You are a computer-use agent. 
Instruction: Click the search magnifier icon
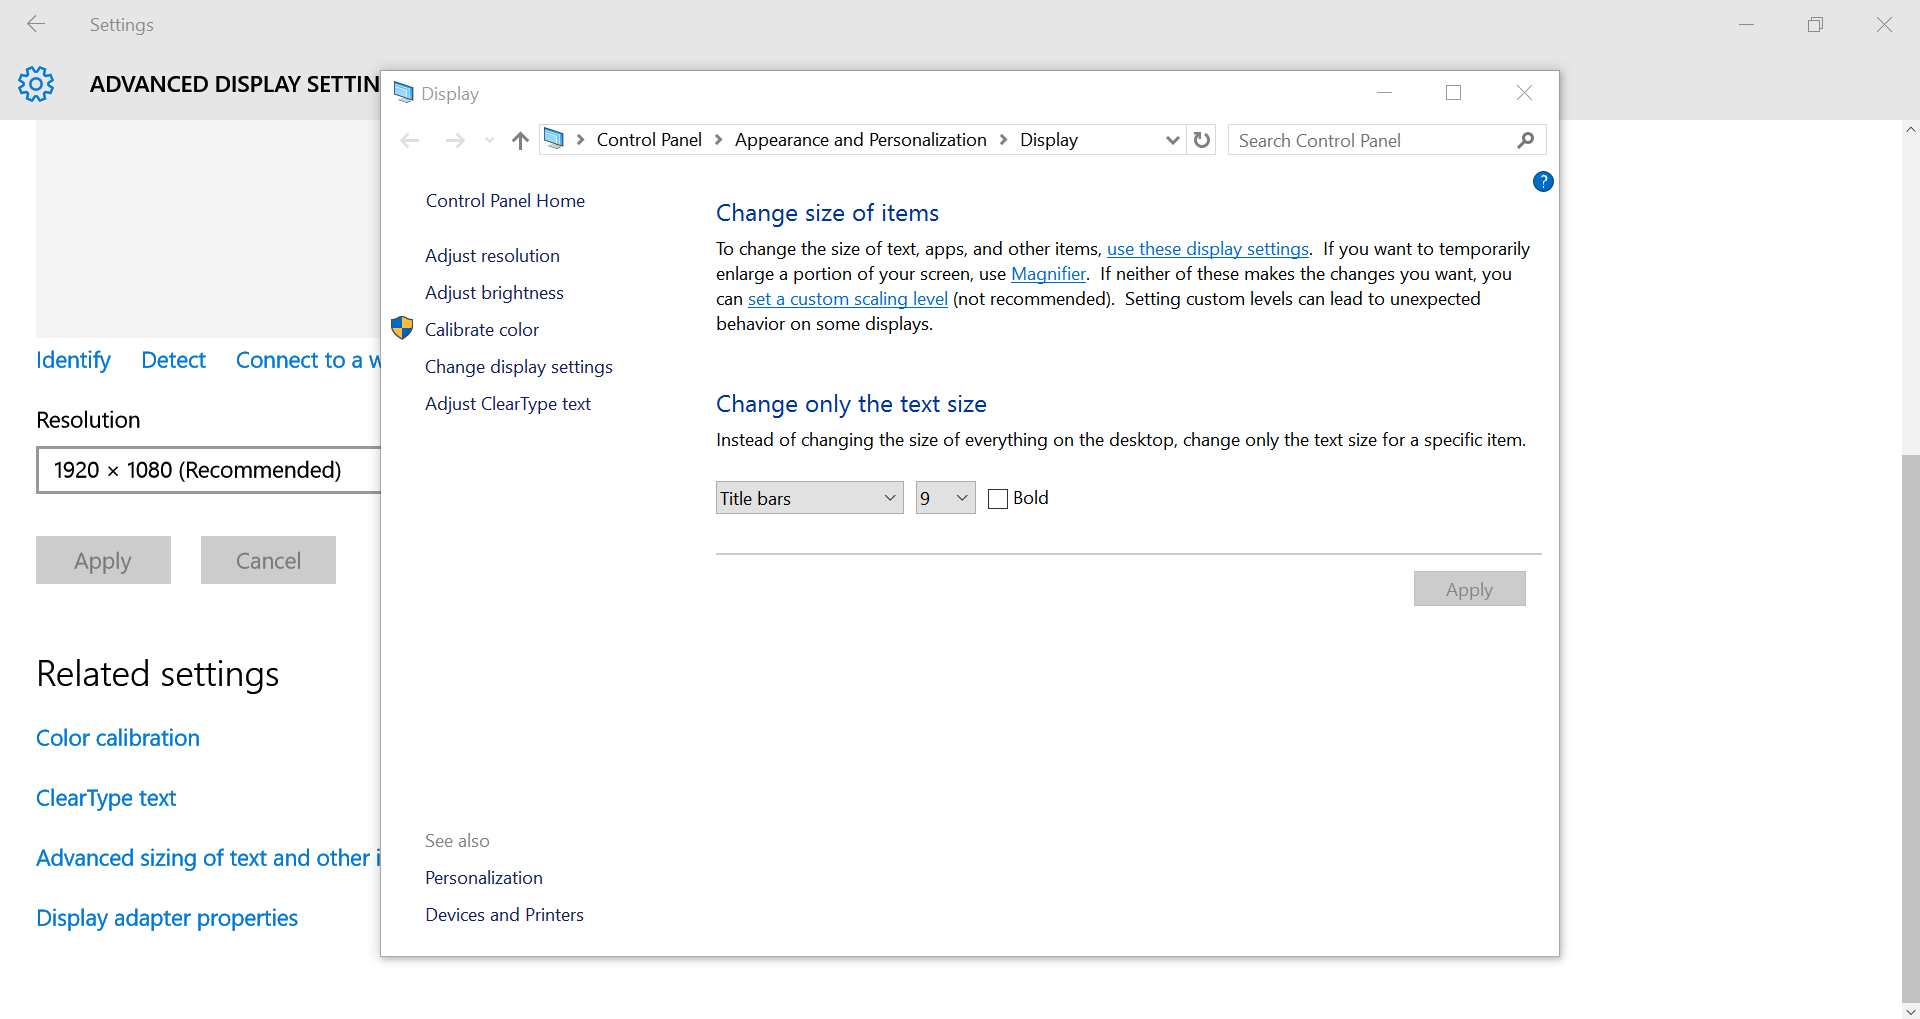1525,140
